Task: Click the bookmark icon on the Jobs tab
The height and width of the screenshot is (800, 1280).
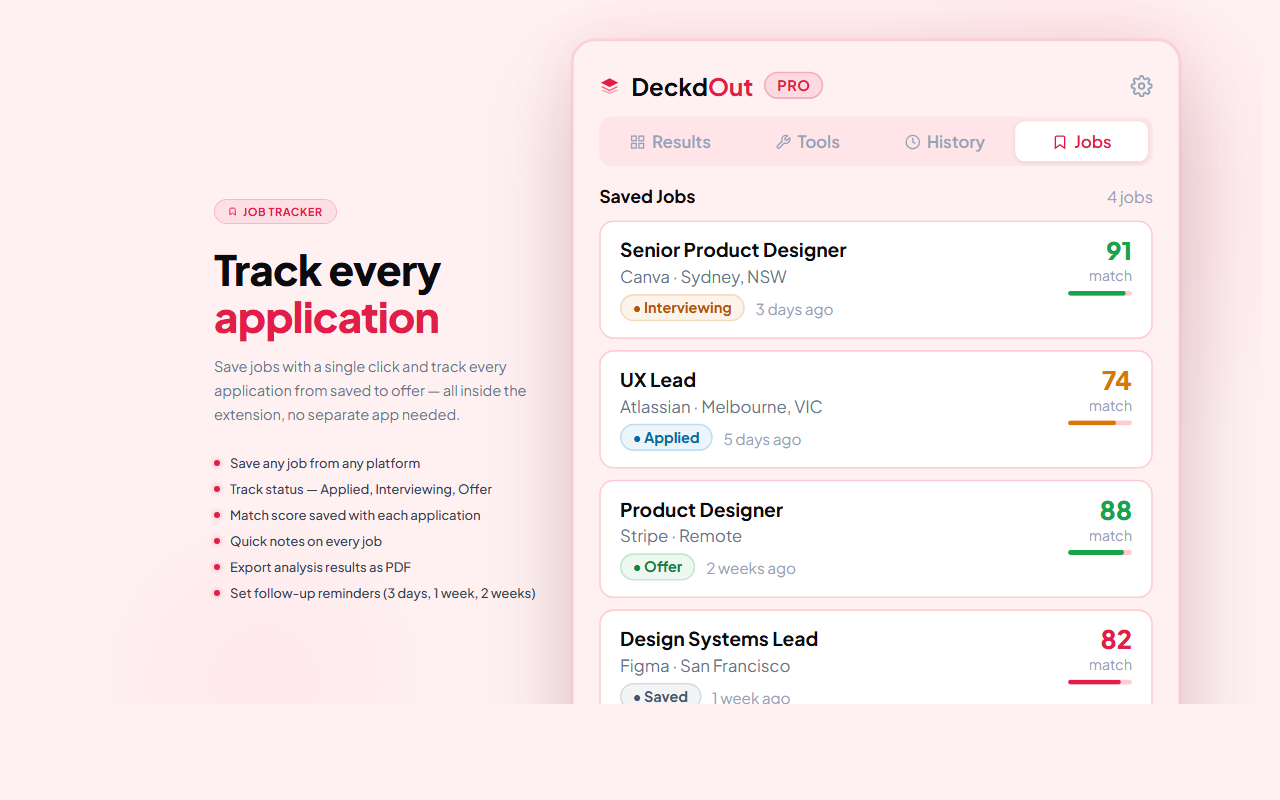Action: pos(1059,141)
